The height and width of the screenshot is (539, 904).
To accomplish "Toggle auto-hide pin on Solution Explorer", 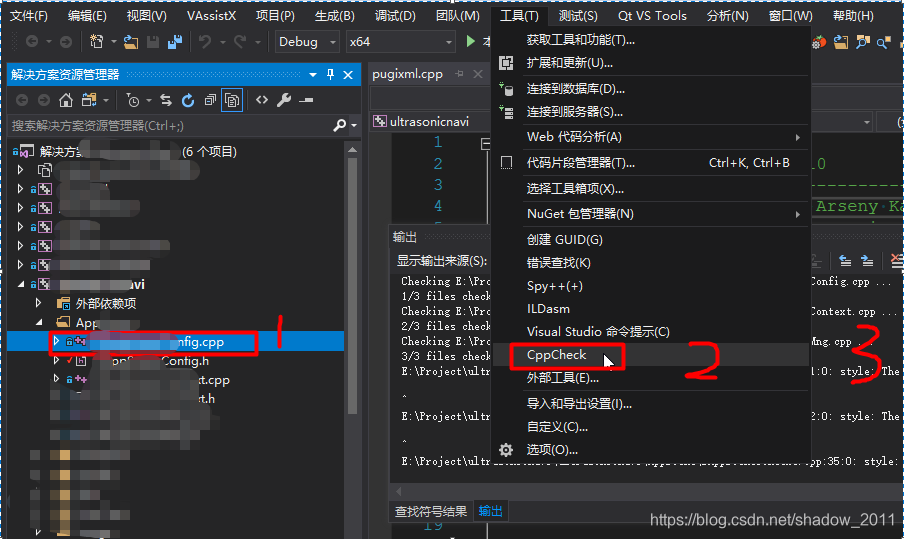I will [330, 74].
